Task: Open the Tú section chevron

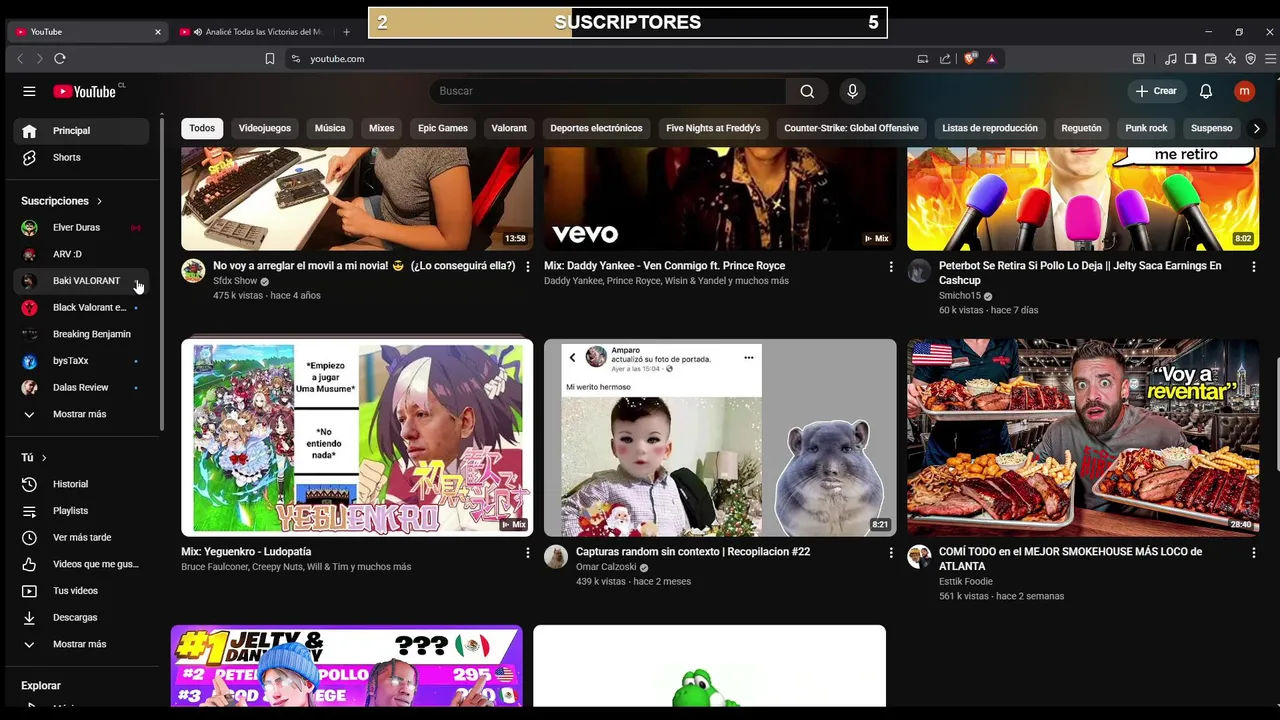Action: (x=43, y=458)
